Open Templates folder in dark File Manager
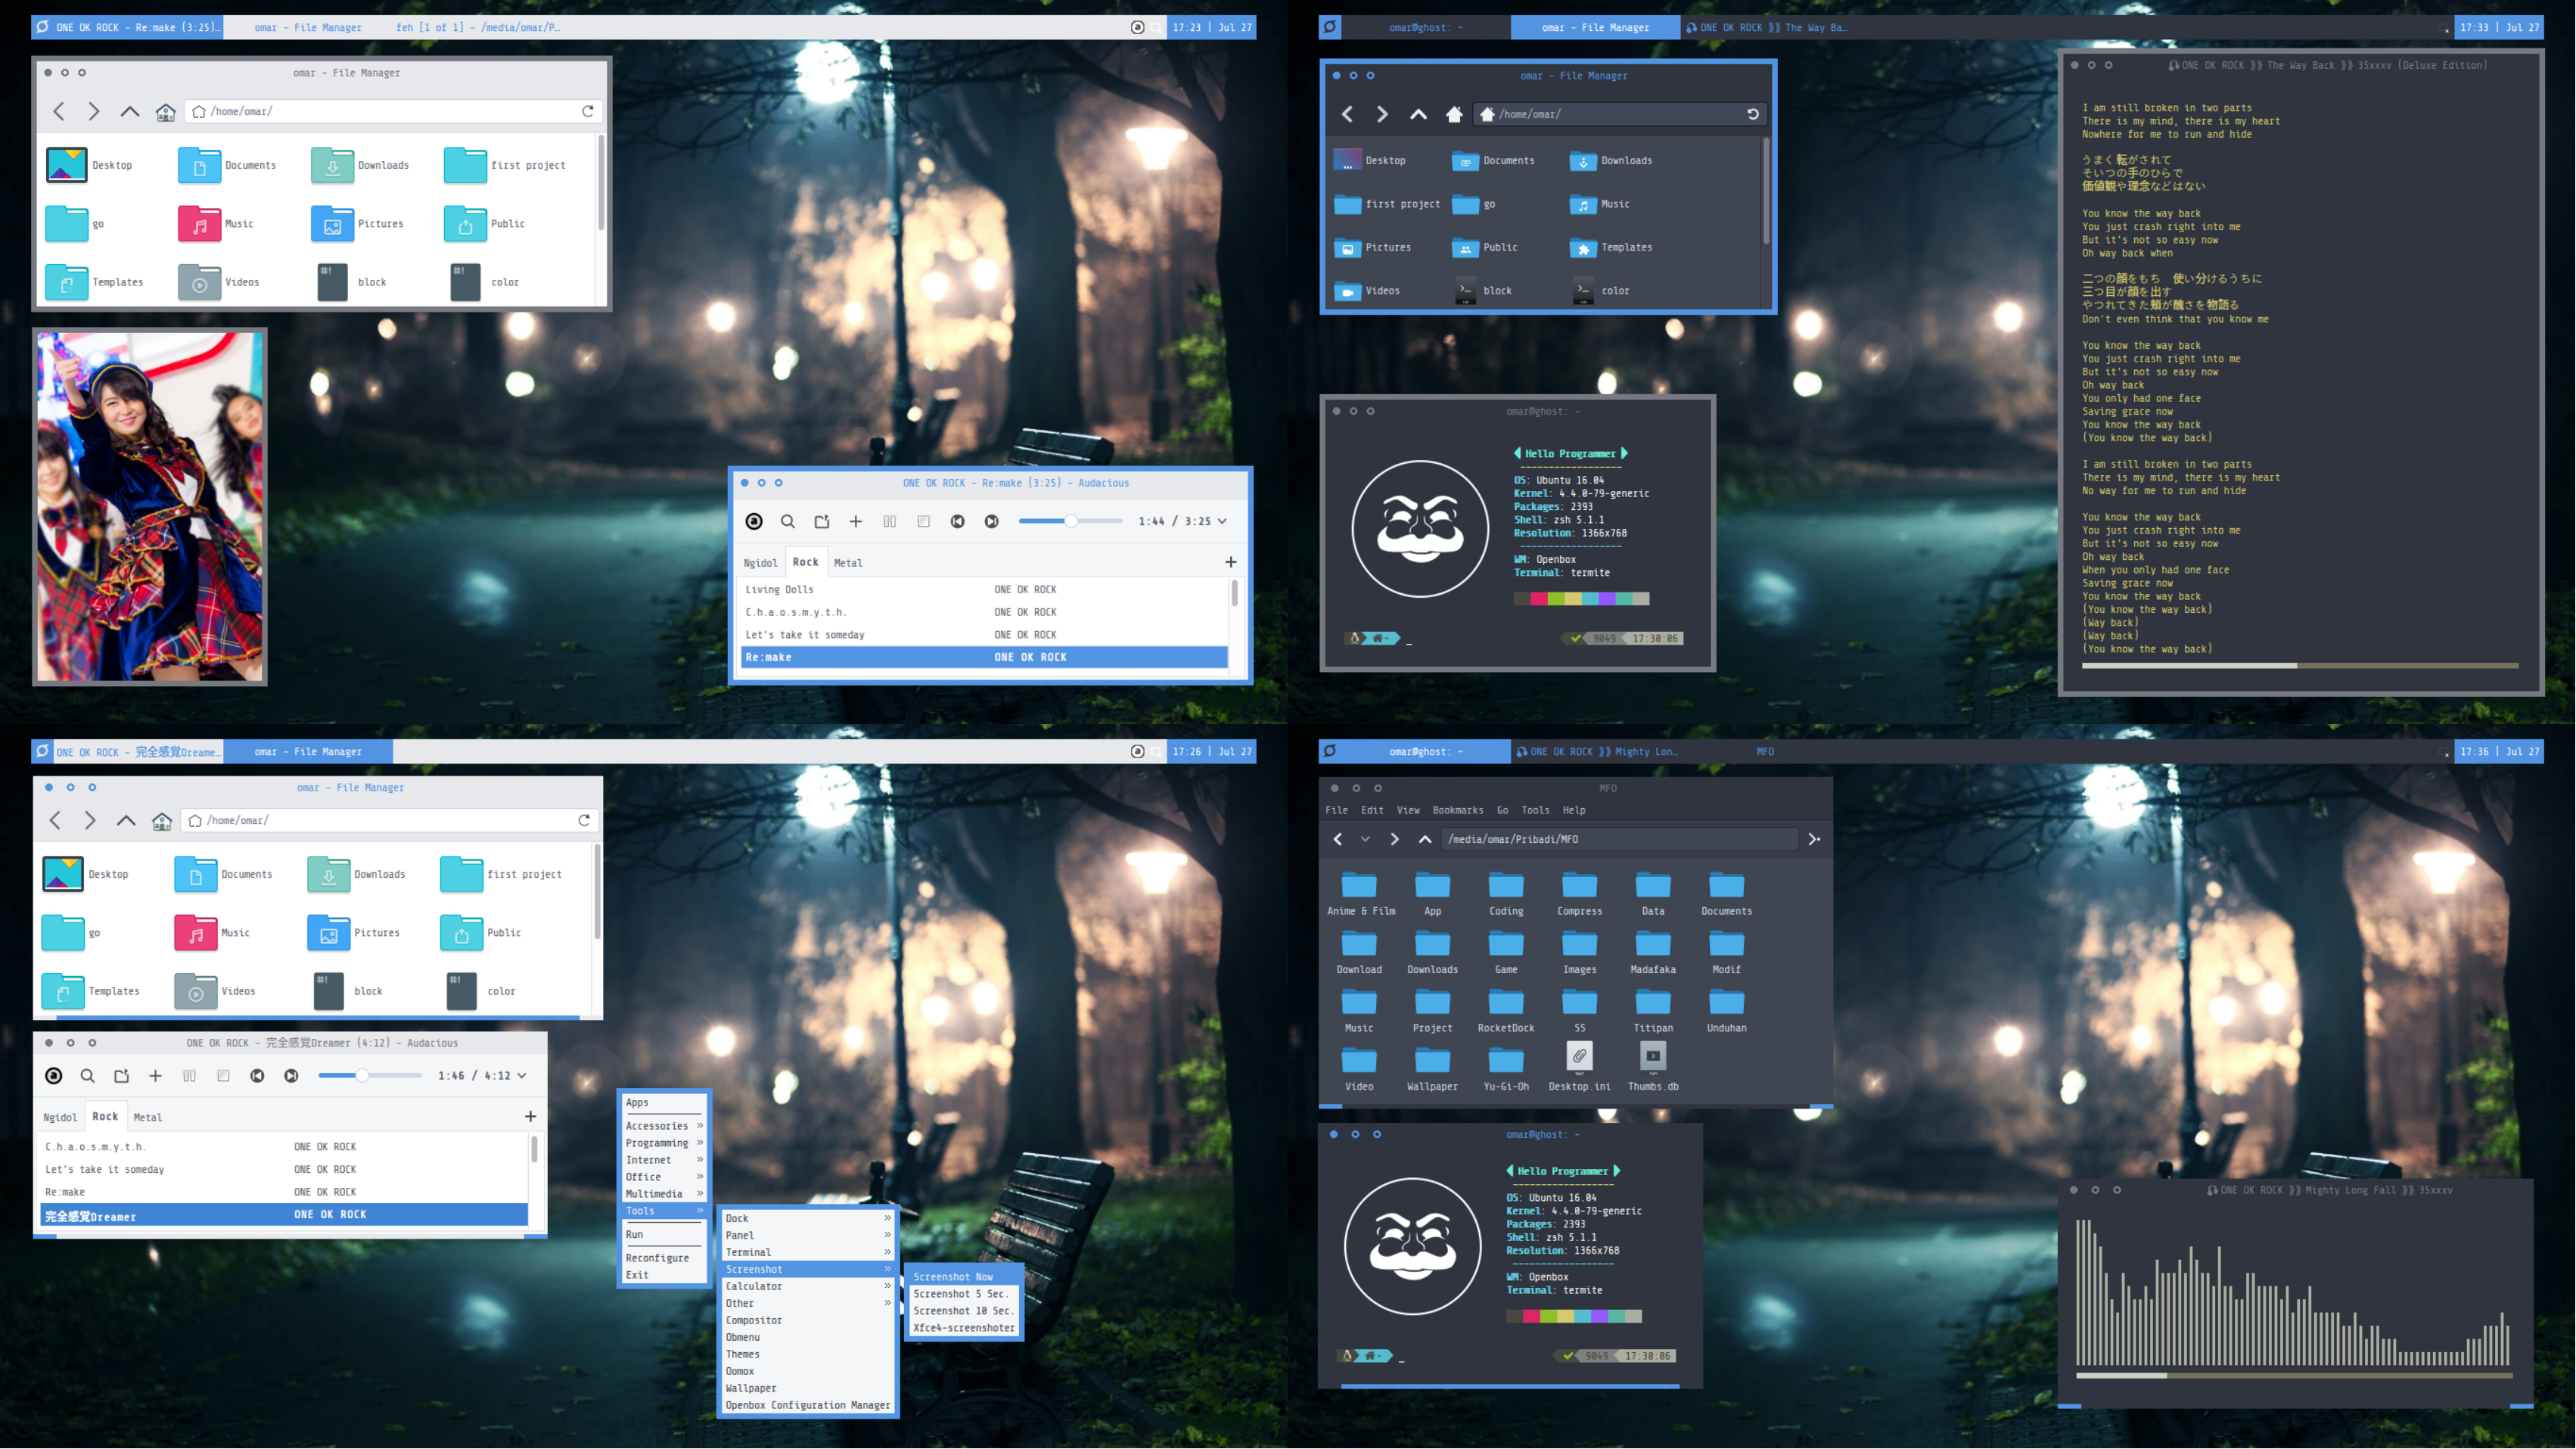 click(x=1610, y=247)
